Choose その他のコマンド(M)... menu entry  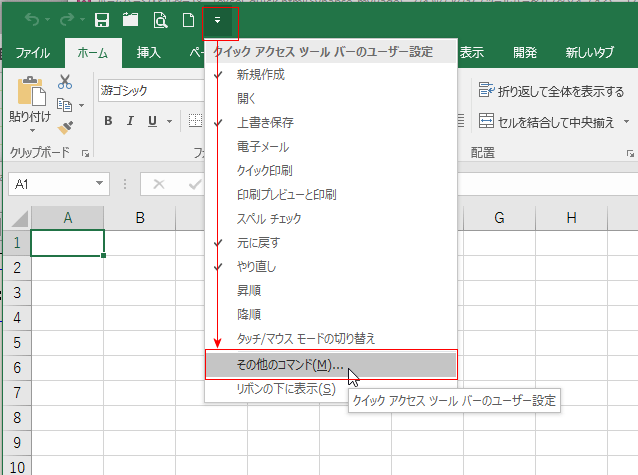(x=331, y=365)
